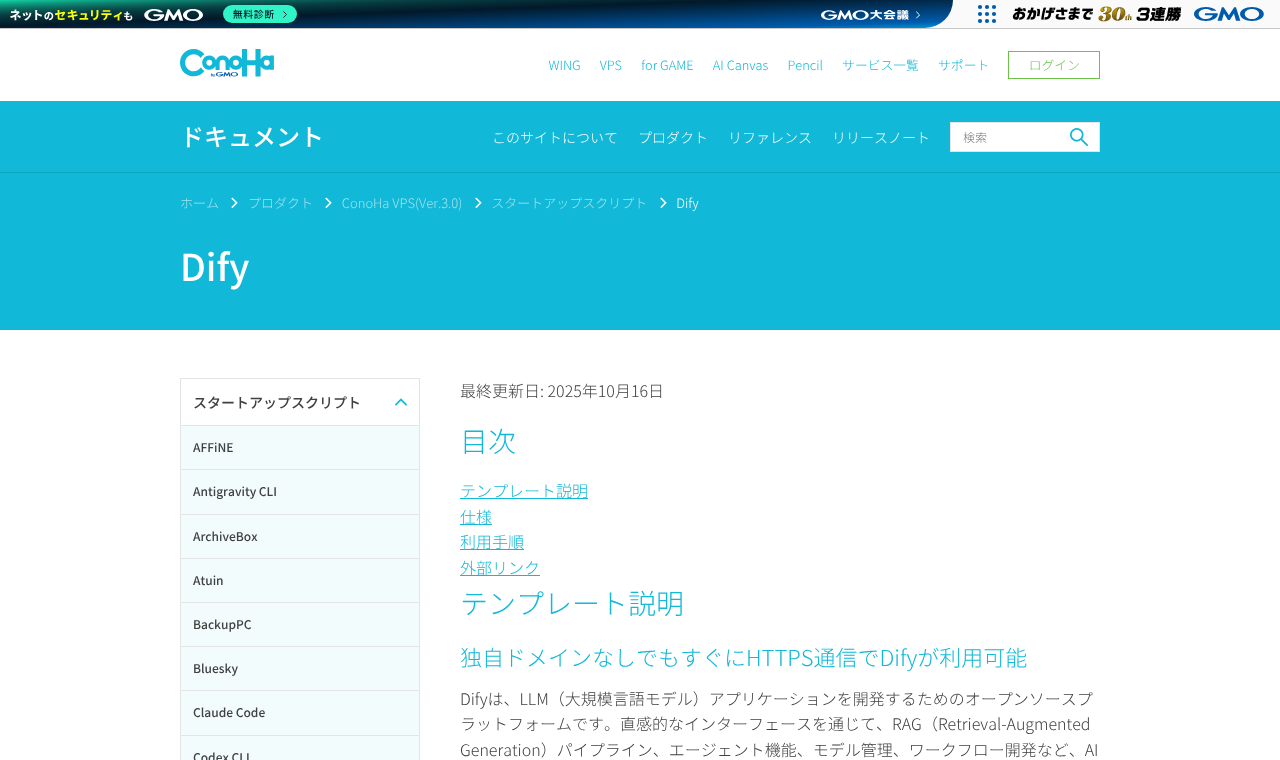Click the search magnifier icon

pyautogui.click(x=1079, y=137)
